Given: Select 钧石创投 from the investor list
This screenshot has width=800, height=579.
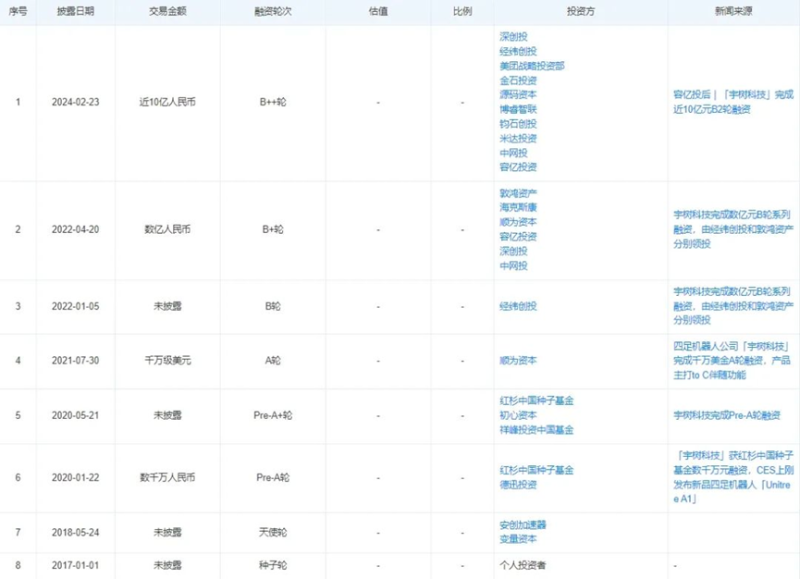Looking at the screenshot, I should pyautogui.click(x=518, y=123).
